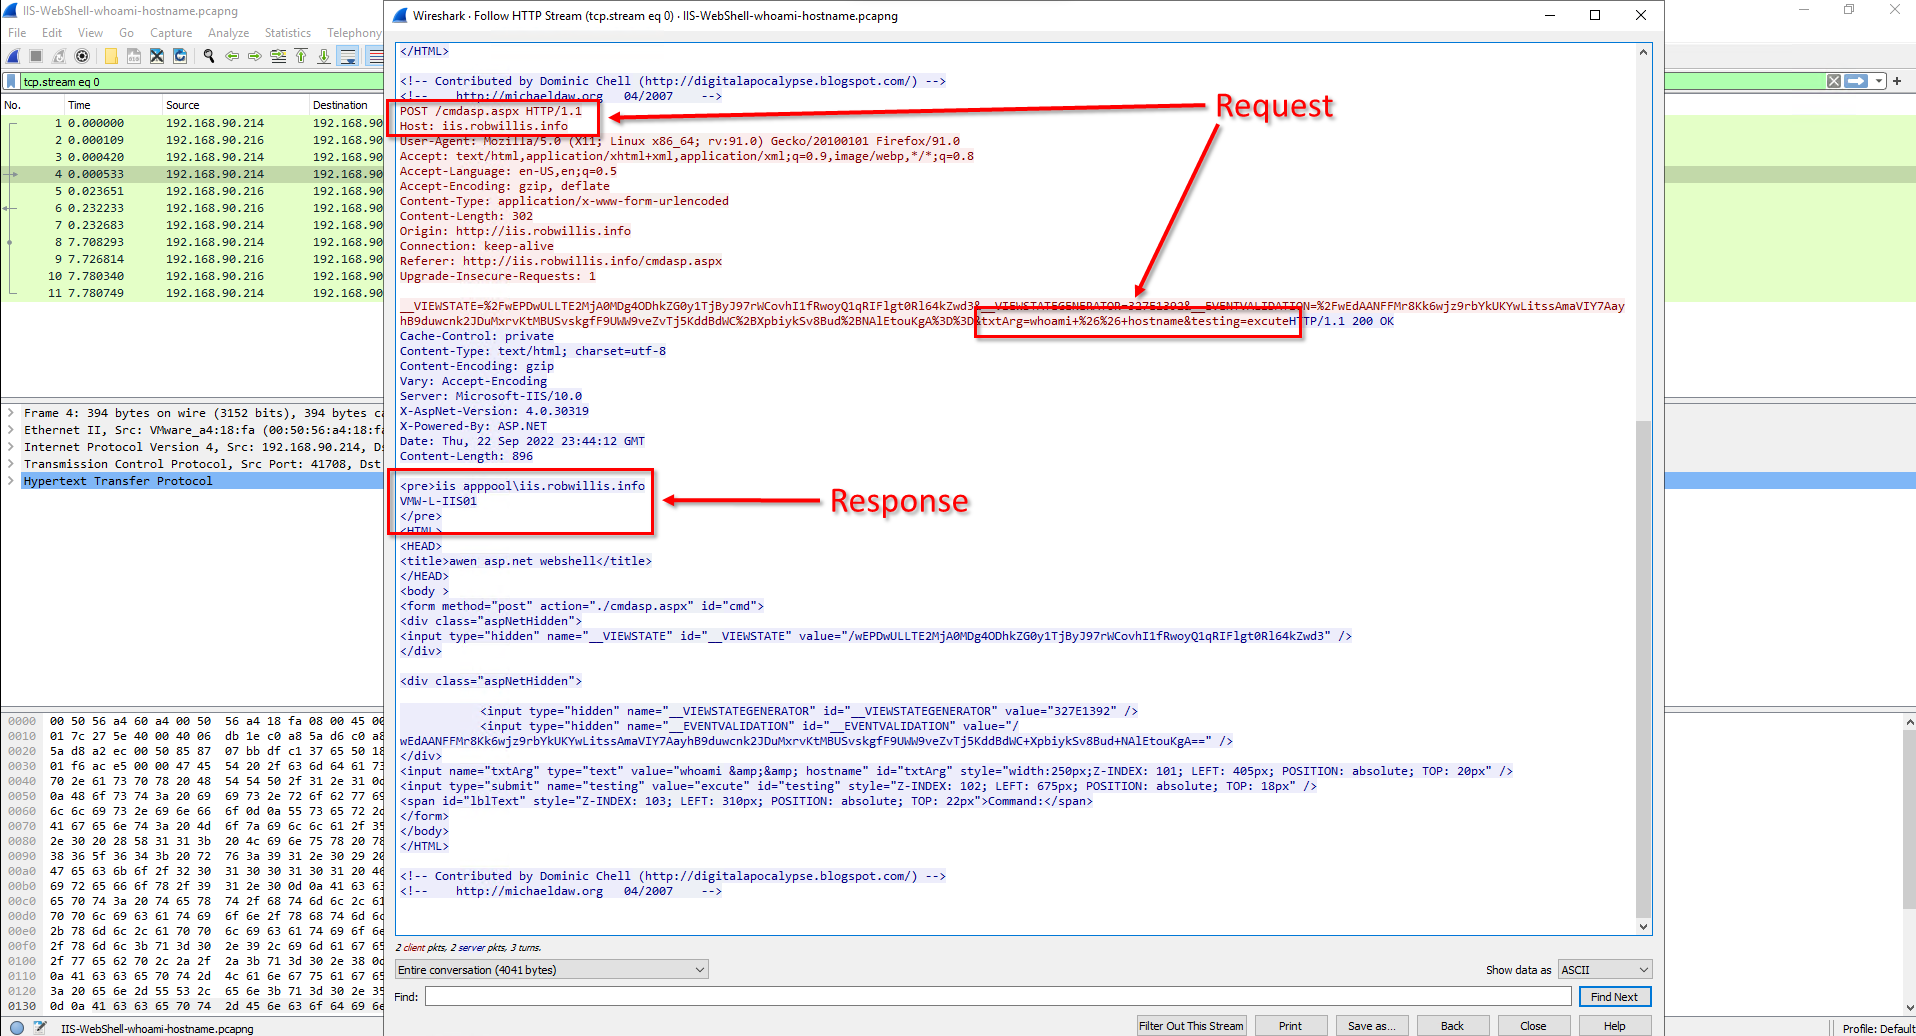Clear the display filter with X button
The height and width of the screenshot is (1036, 1916).
tap(1834, 81)
